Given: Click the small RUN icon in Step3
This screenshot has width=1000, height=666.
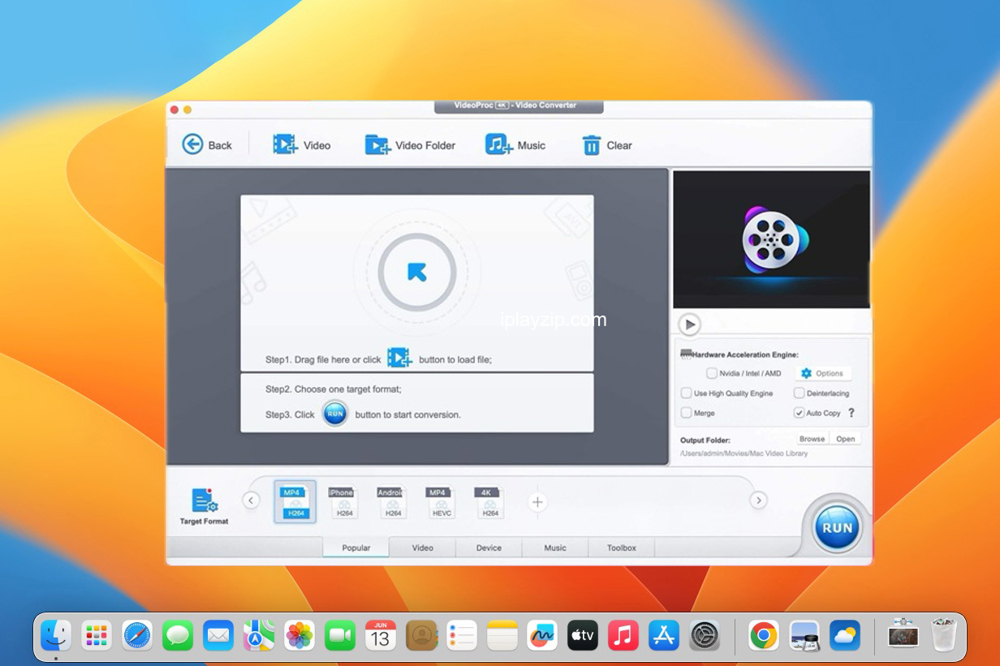Looking at the screenshot, I should click(x=335, y=413).
